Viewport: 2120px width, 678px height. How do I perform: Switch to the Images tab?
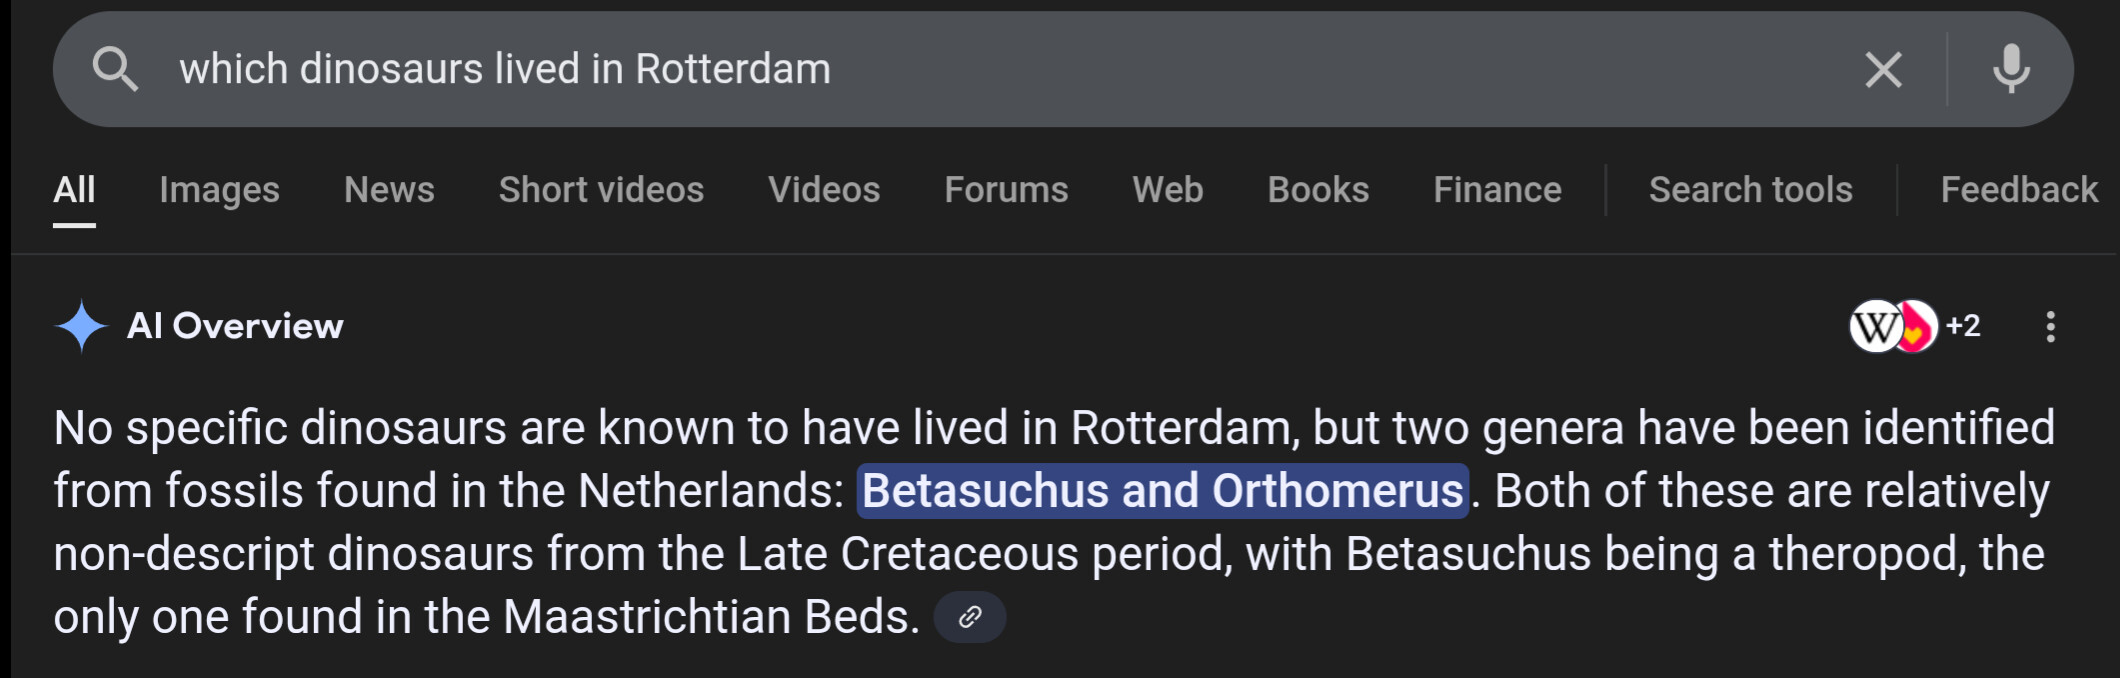pos(219,190)
